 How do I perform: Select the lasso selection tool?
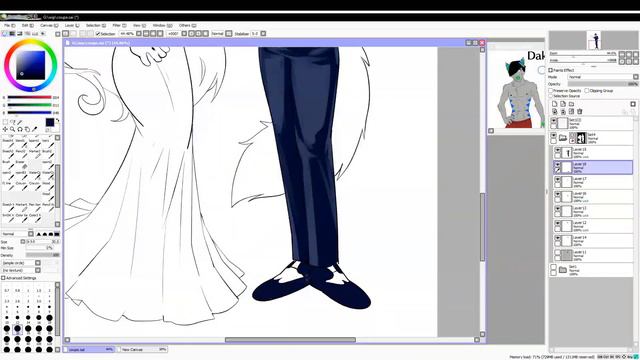click(13, 122)
